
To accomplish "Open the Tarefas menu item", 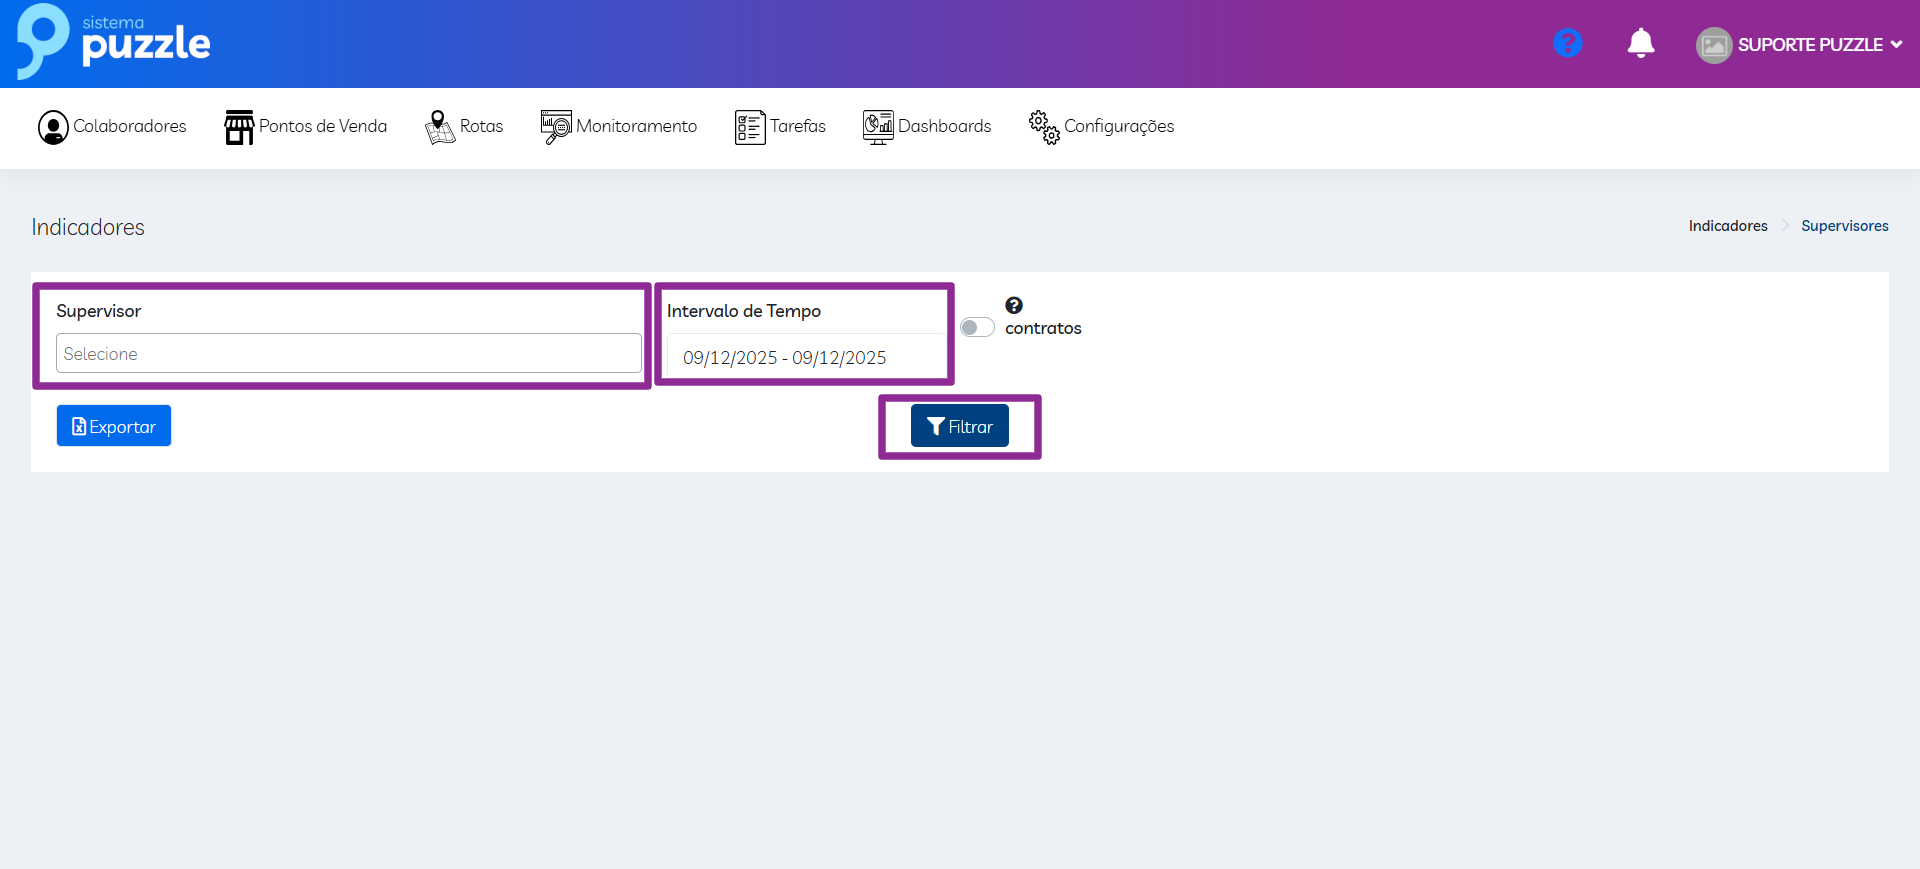I will click(x=797, y=126).
